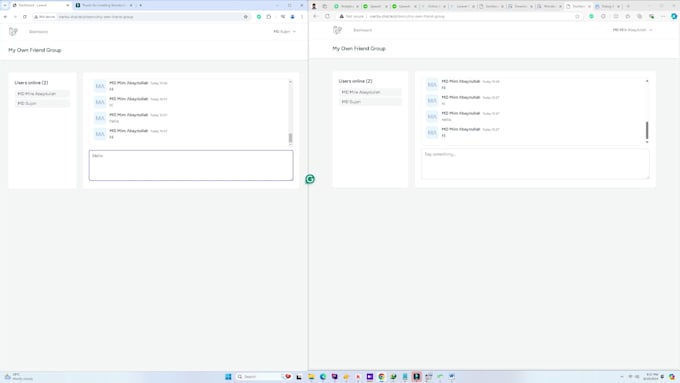Open the Chrome extensions puzzle icon
The width and height of the screenshot is (680, 383).
coord(269,17)
